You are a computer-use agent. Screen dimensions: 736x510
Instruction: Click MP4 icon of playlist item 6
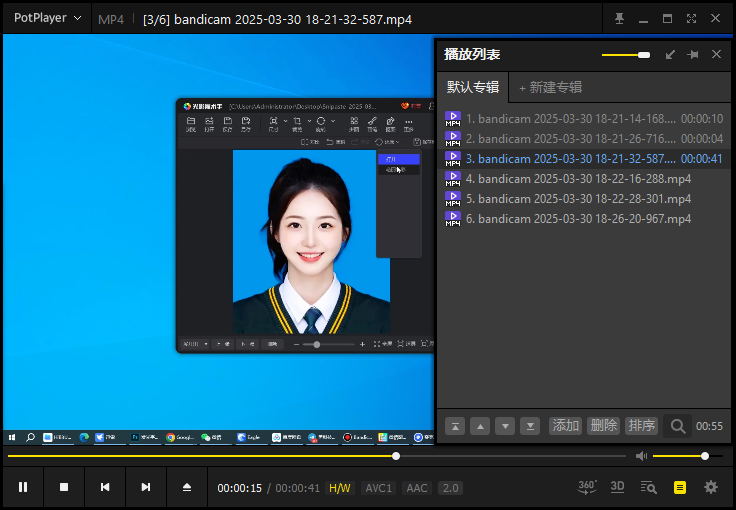(x=453, y=219)
